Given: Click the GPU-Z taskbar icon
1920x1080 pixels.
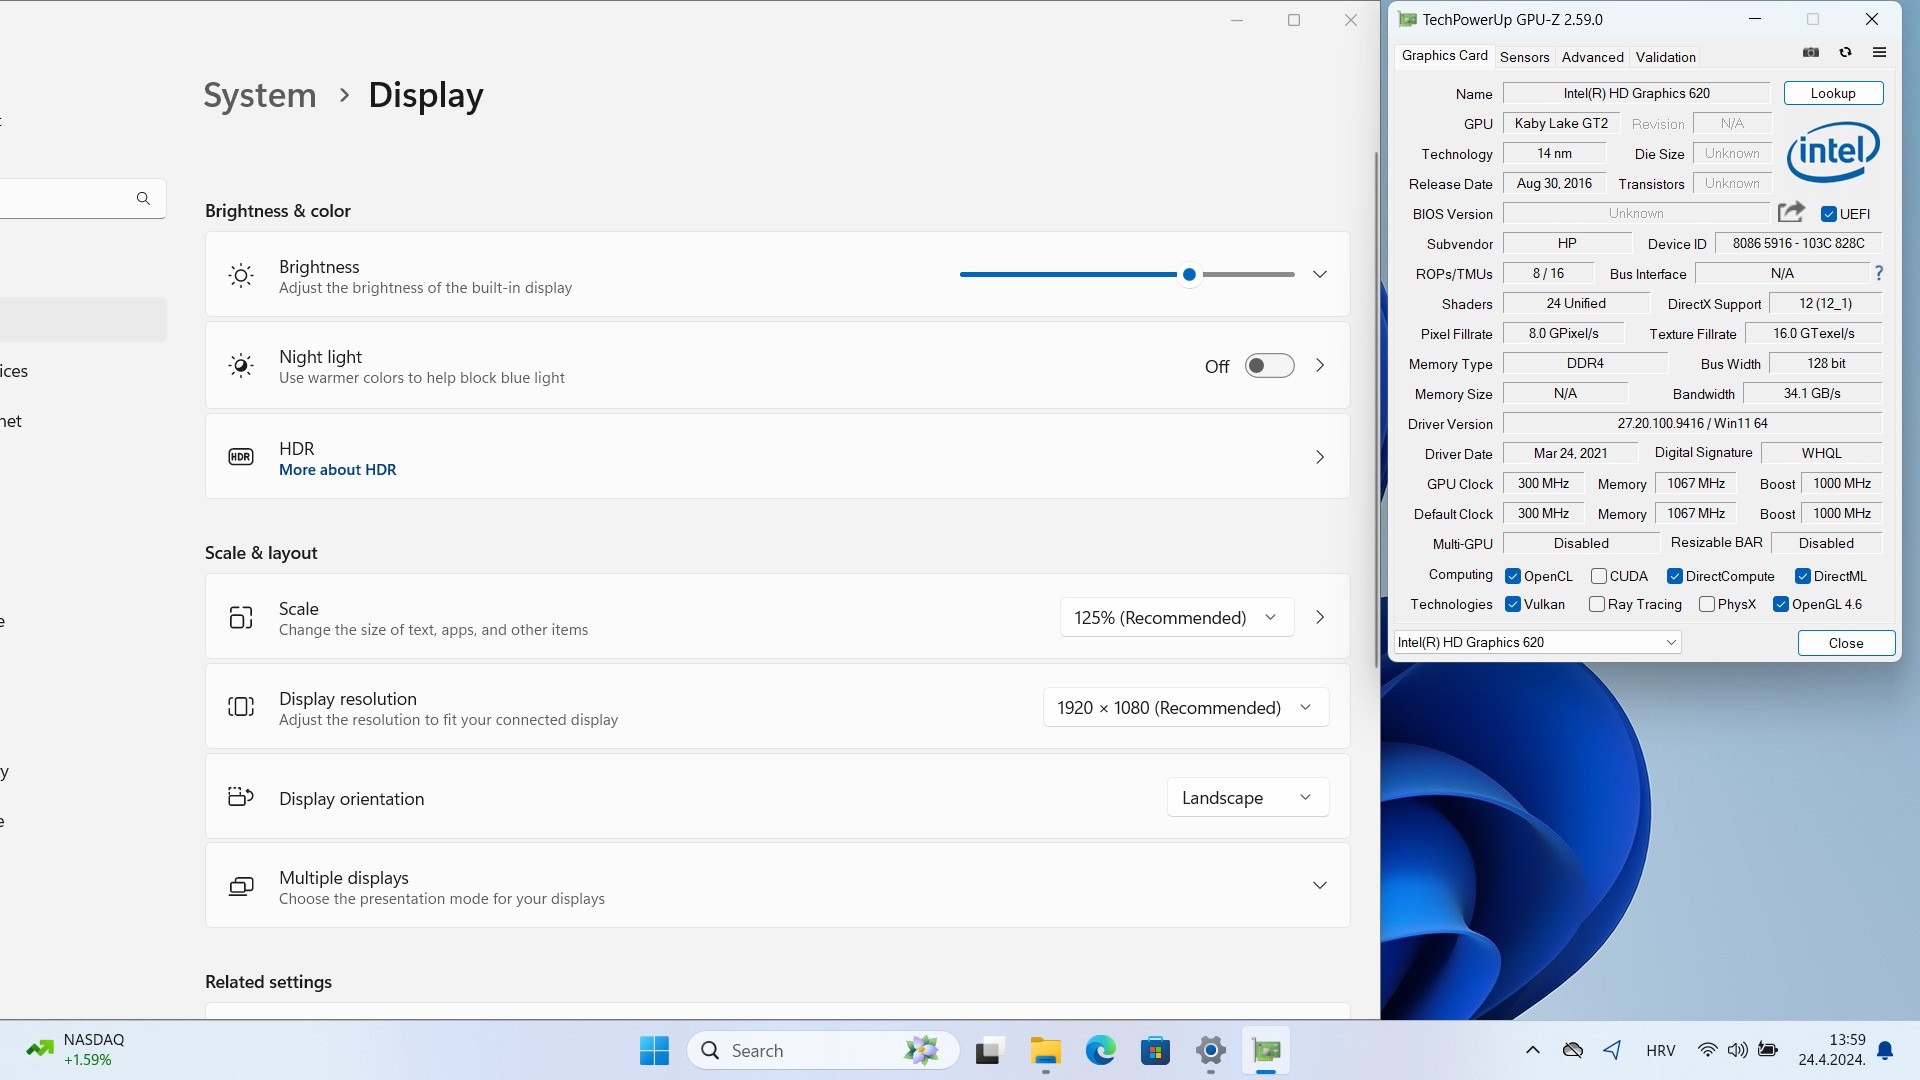Looking at the screenshot, I should tap(1266, 1050).
